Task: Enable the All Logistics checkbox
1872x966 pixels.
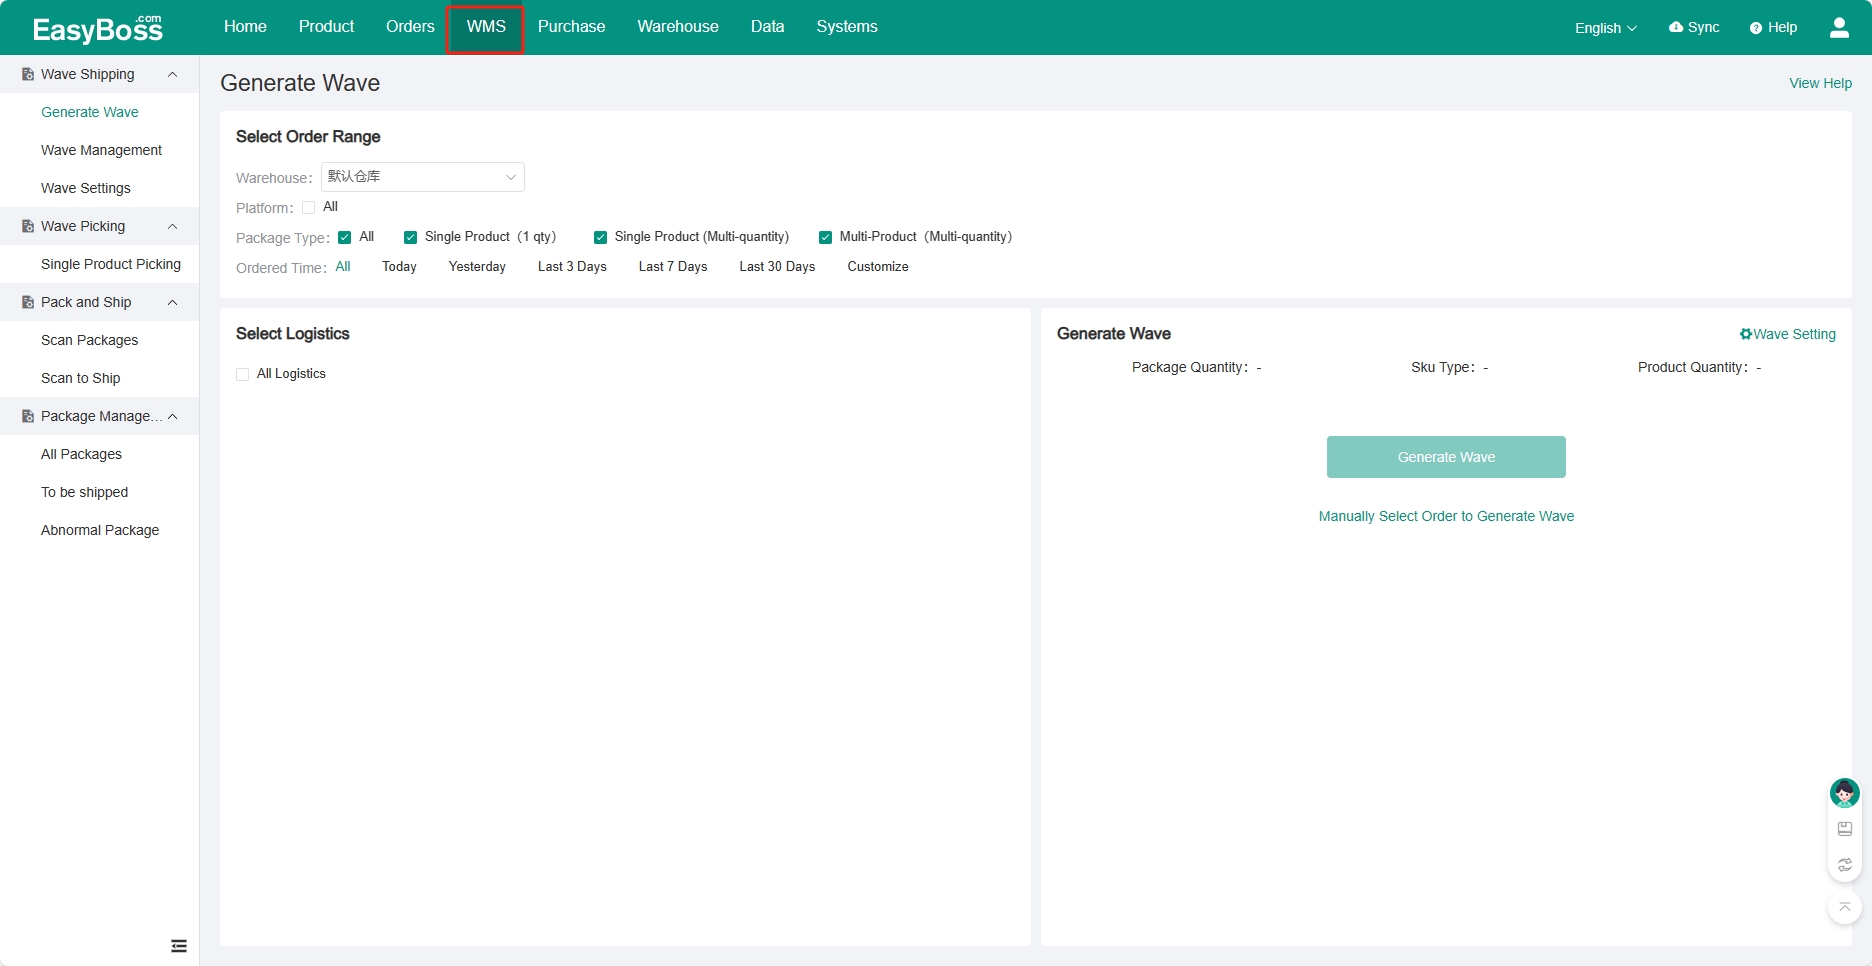Action: (x=243, y=374)
